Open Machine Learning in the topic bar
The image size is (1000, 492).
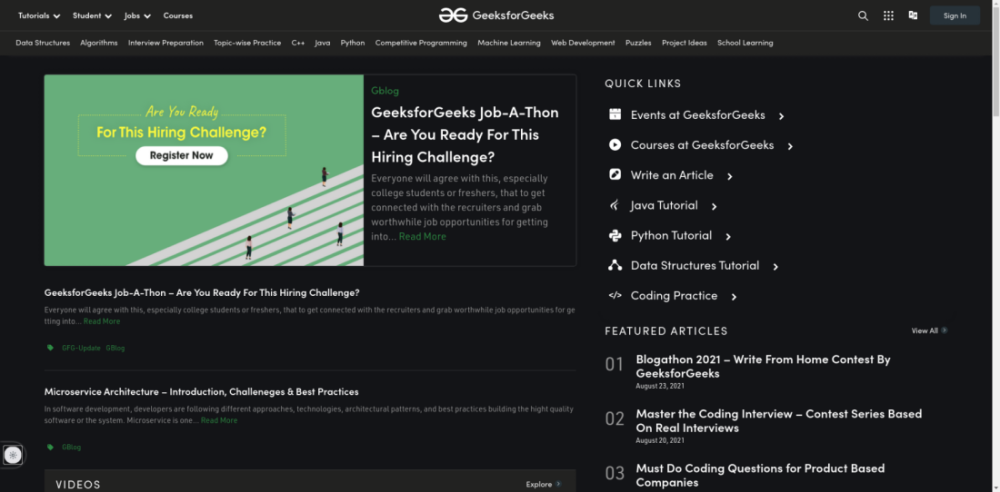pos(509,43)
